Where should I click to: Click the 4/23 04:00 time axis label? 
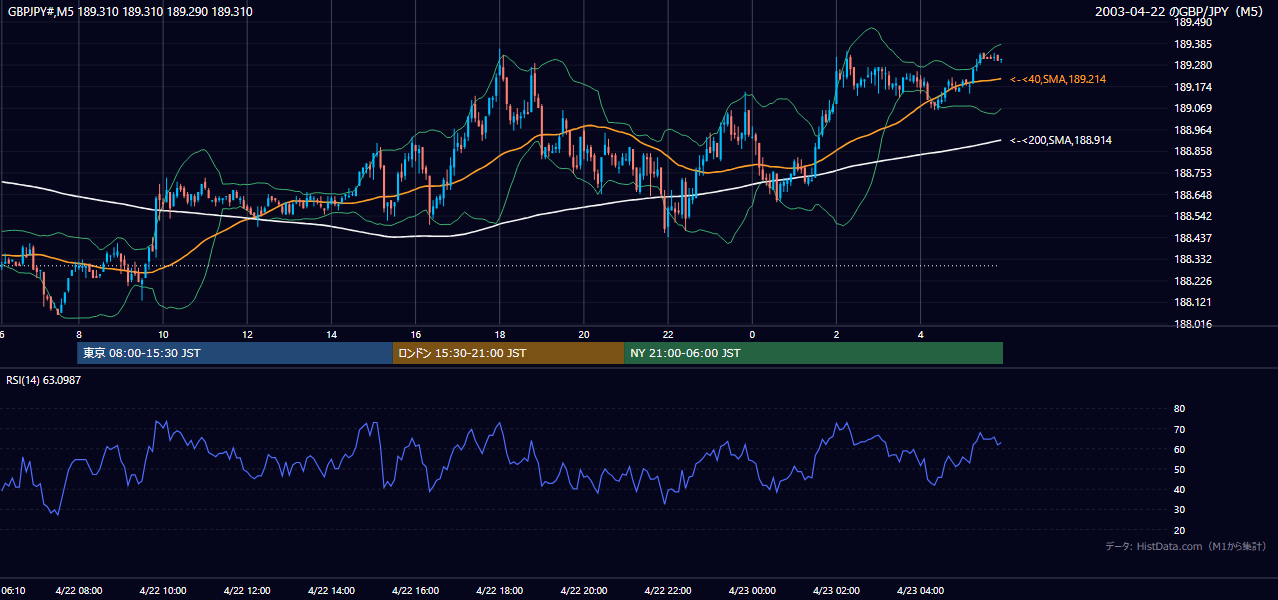pyautogui.click(x=920, y=591)
